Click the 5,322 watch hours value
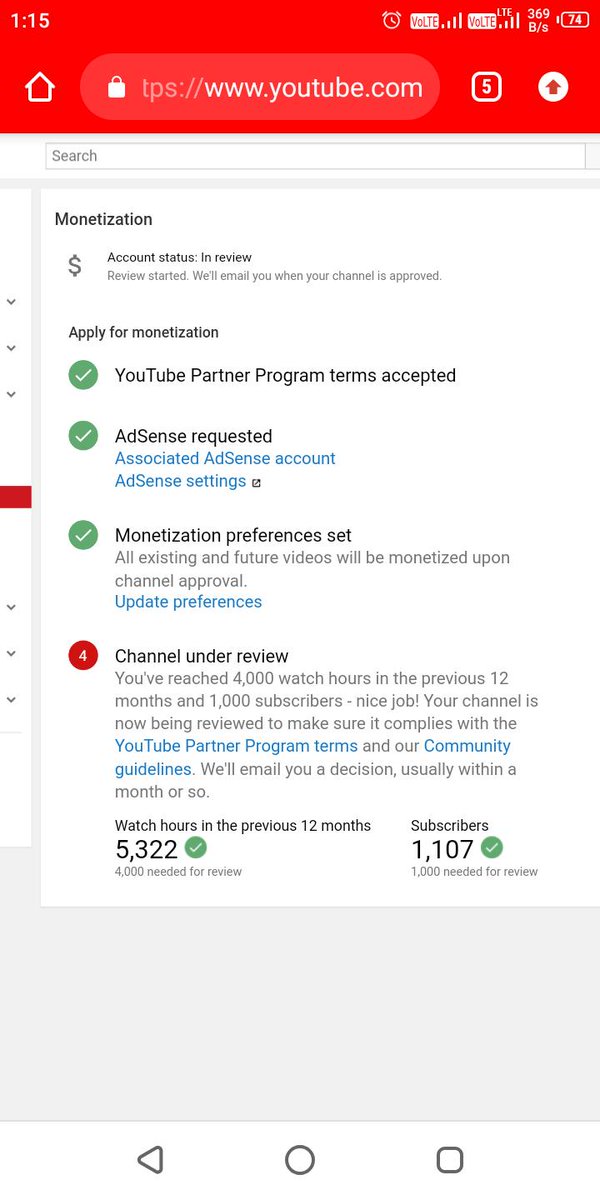Screen dimensions: 600x1200 pos(146,850)
